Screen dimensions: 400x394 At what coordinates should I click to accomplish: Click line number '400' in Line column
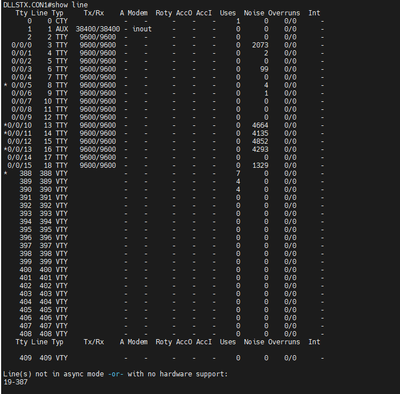point(46,269)
